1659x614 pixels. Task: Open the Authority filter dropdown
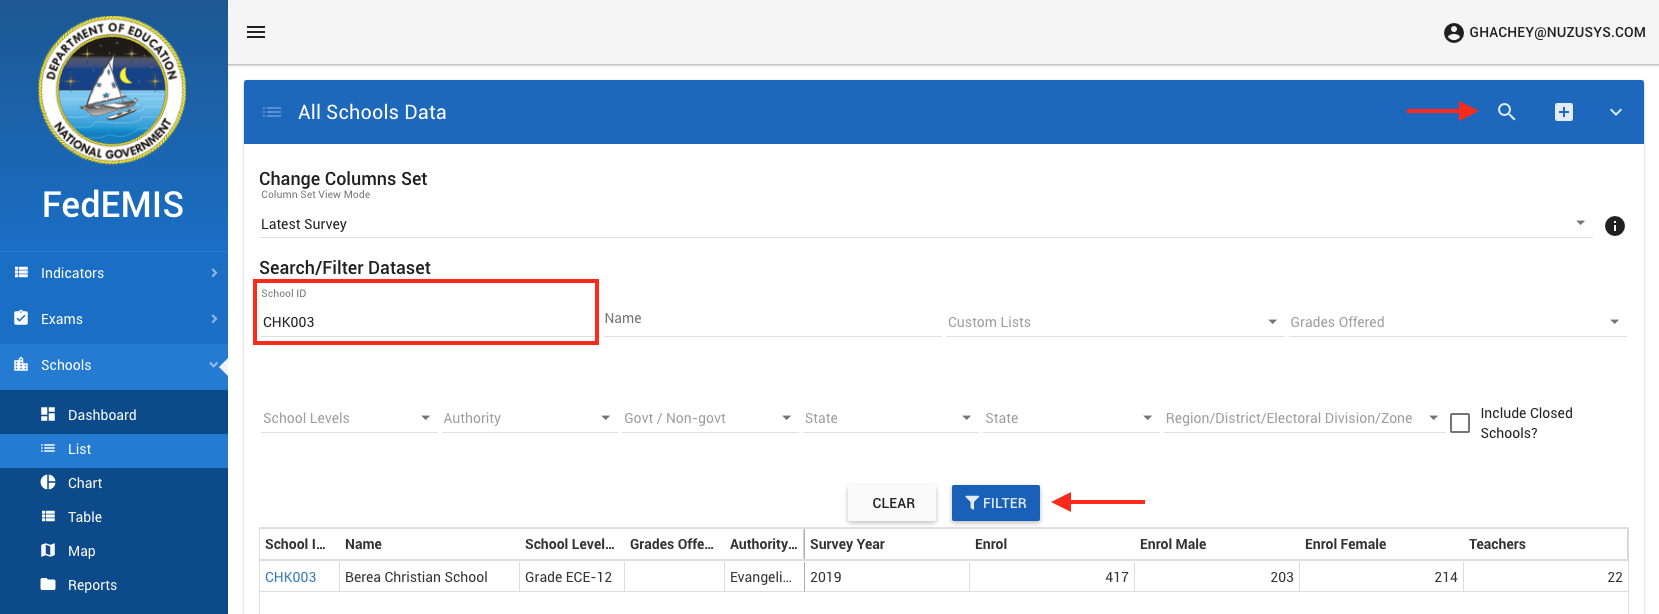526,418
